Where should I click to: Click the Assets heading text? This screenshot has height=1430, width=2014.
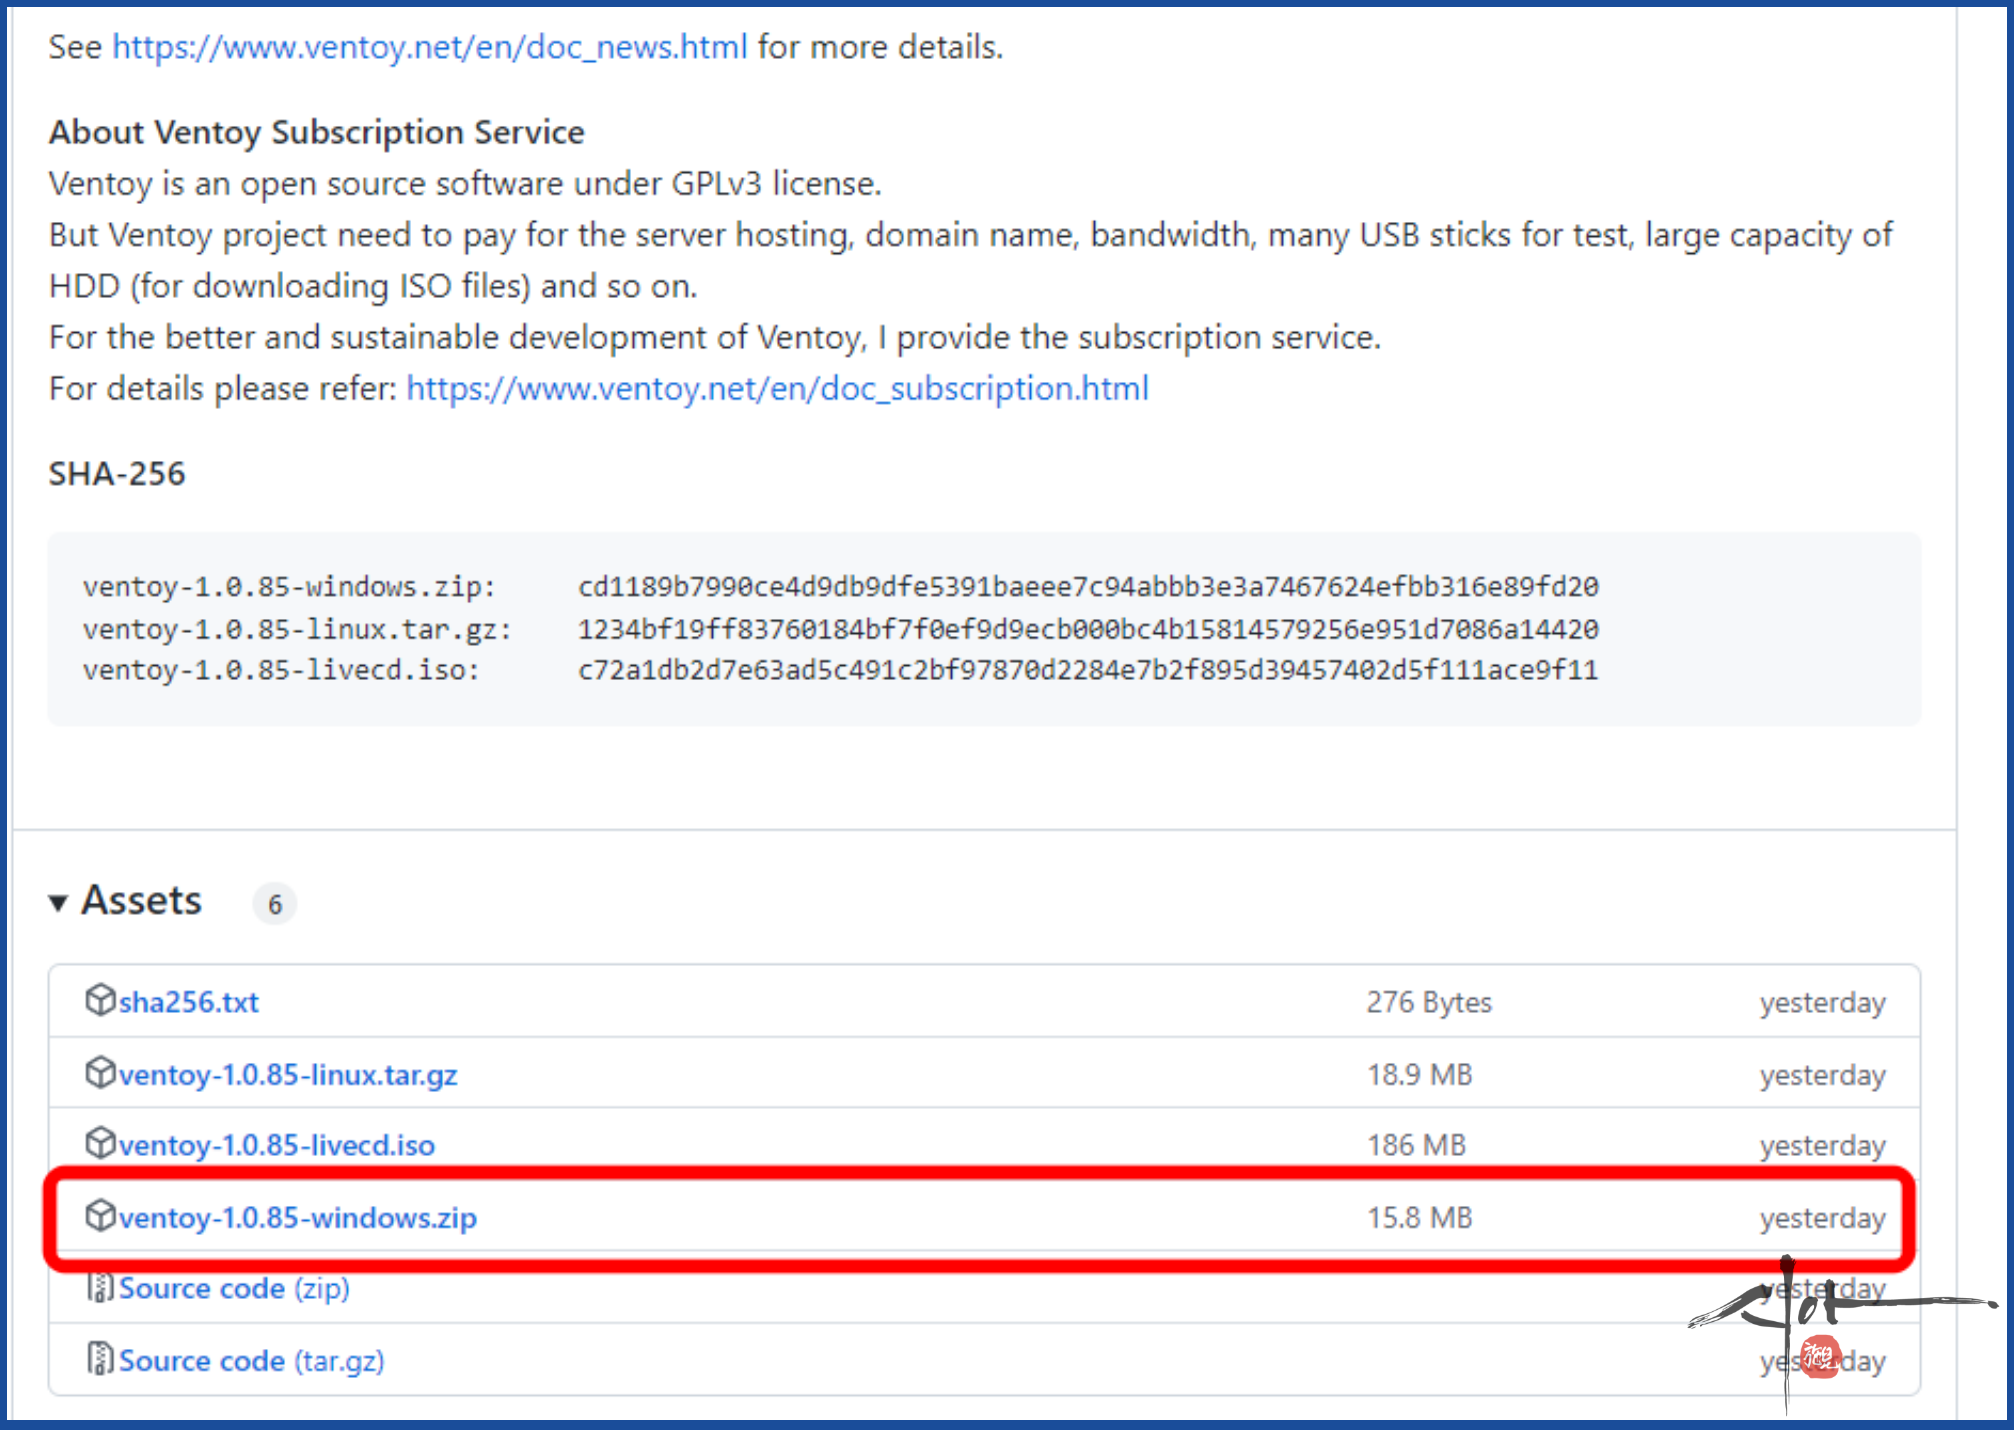coord(141,901)
